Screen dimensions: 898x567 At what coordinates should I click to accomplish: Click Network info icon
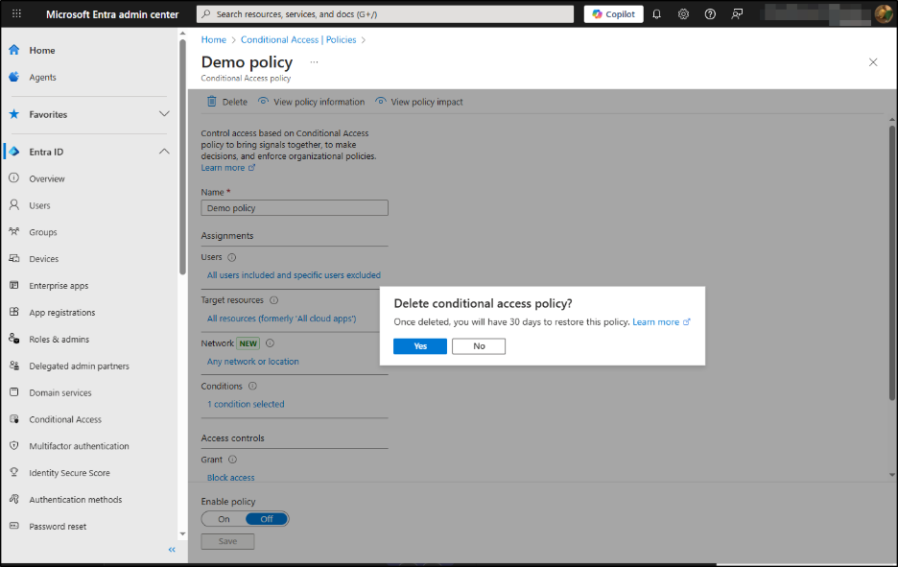[270, 343]
